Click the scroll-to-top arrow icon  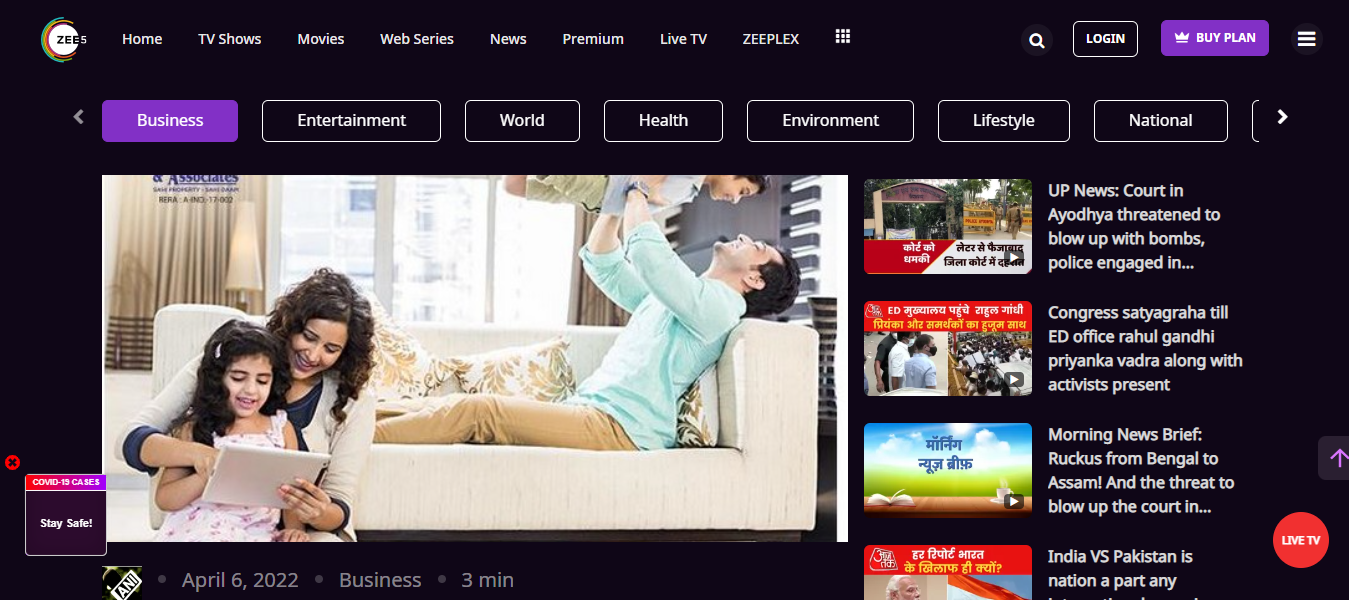pos(1337,458)
